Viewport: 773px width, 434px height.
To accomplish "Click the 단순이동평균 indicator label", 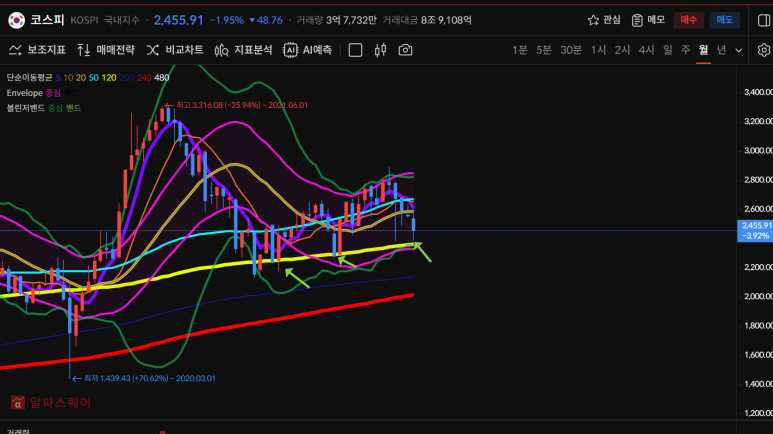I will [x=29, y=77].
